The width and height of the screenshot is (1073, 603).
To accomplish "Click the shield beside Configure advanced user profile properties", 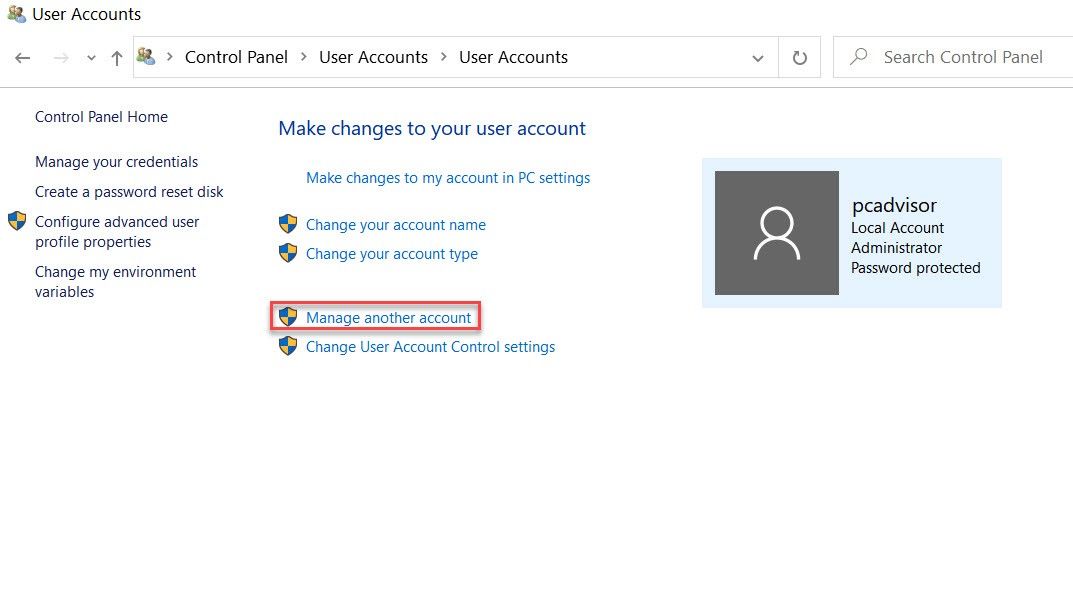I will [14, 221].
